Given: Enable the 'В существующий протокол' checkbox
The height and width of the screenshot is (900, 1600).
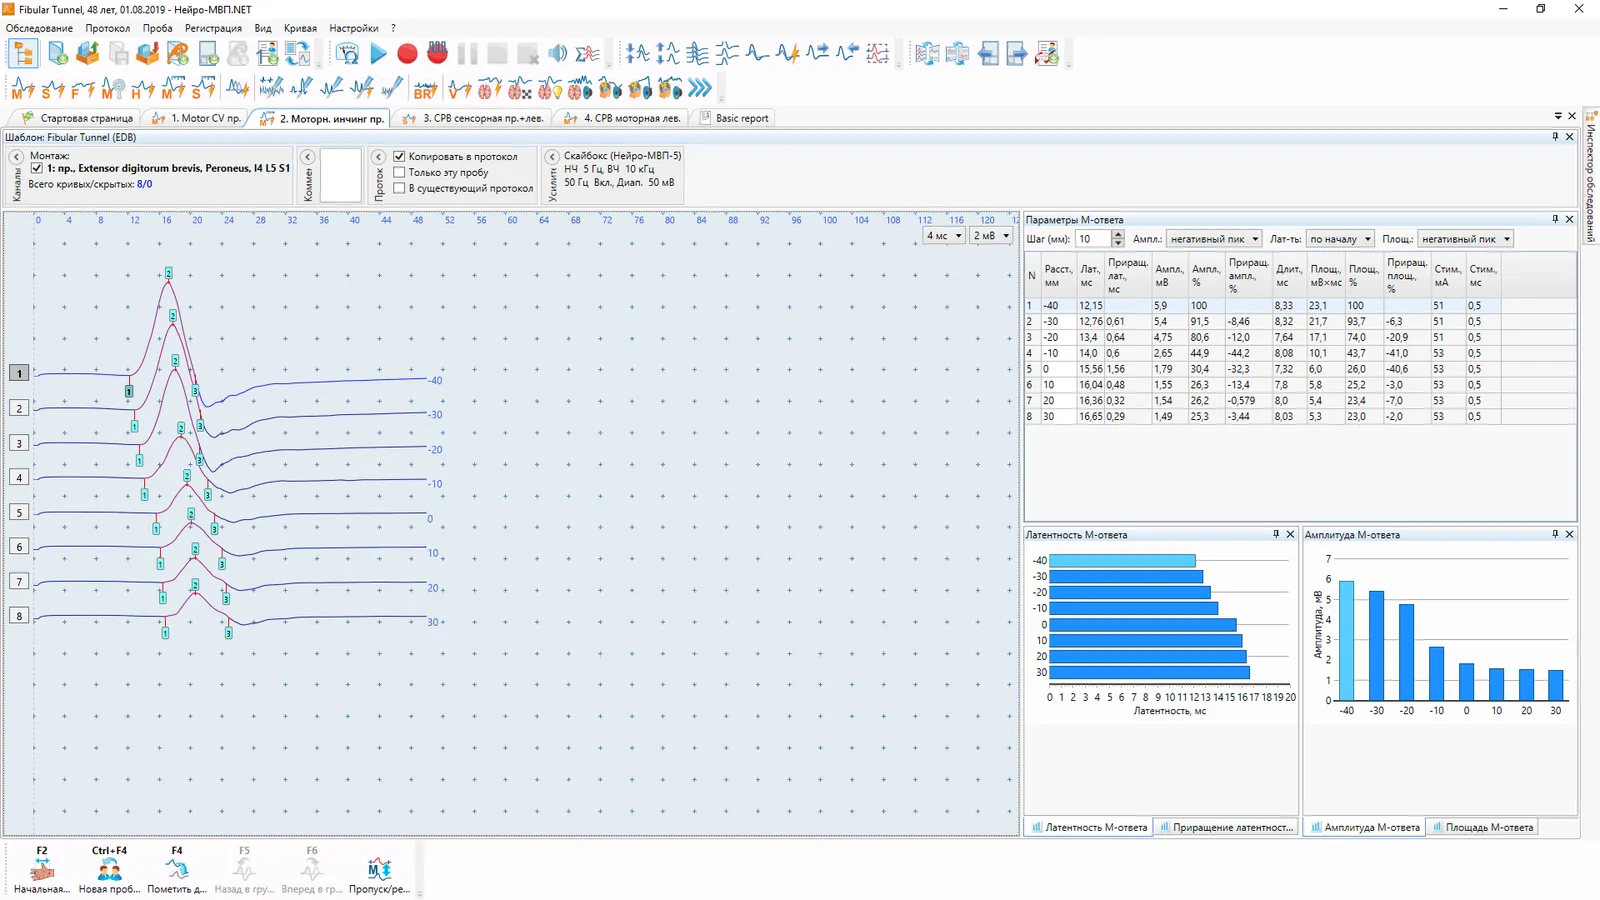Looking at the screenshot, I should (399, 188).
